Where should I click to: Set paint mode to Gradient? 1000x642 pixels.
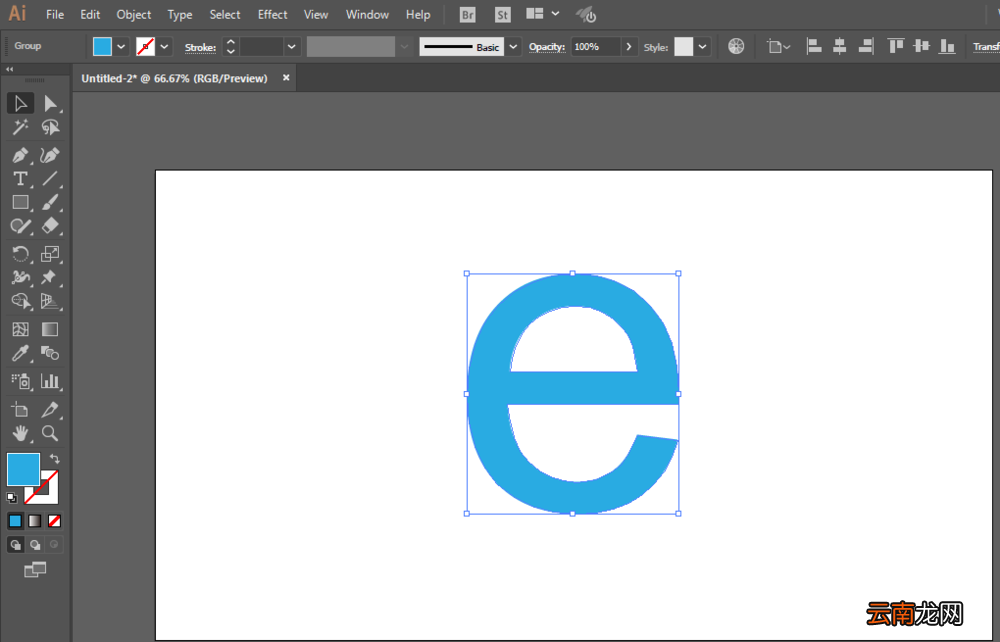[35, 521]
